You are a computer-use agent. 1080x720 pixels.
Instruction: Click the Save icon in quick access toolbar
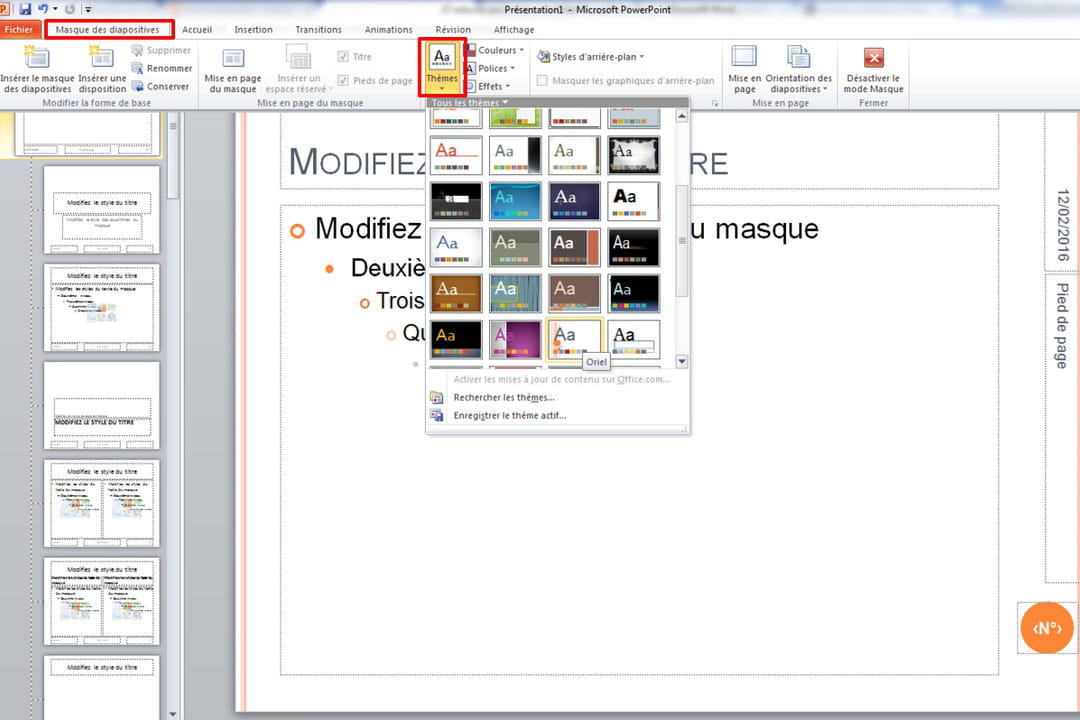point(25,8)
